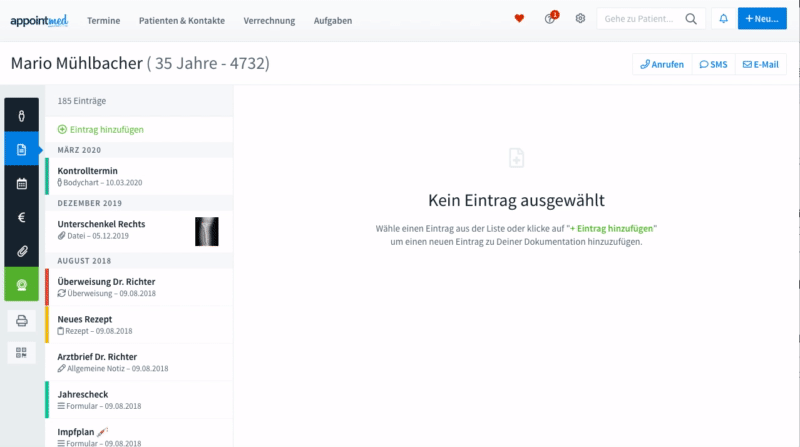Select the Kontrolltermin entry
Viewport: 800px width, 447px height.
pos(139,176)
